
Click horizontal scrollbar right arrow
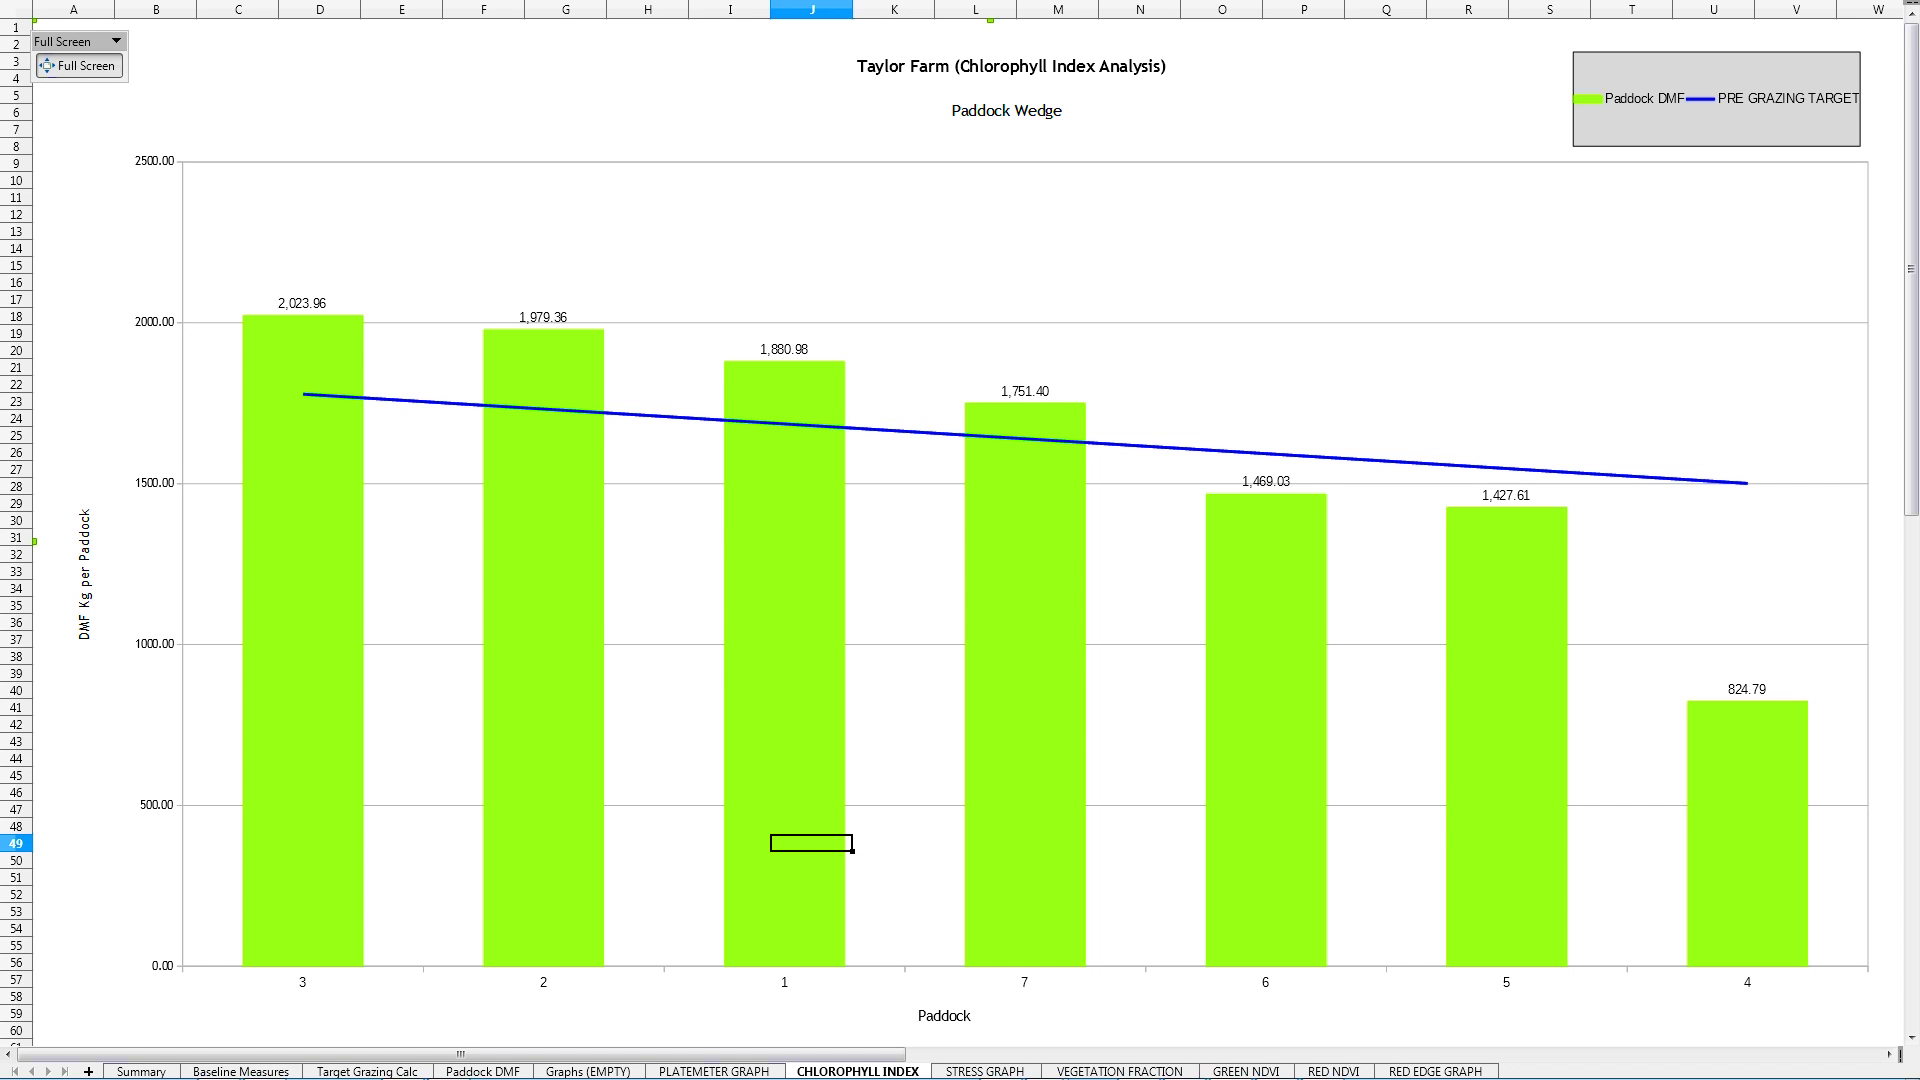click(1890, 1054)
